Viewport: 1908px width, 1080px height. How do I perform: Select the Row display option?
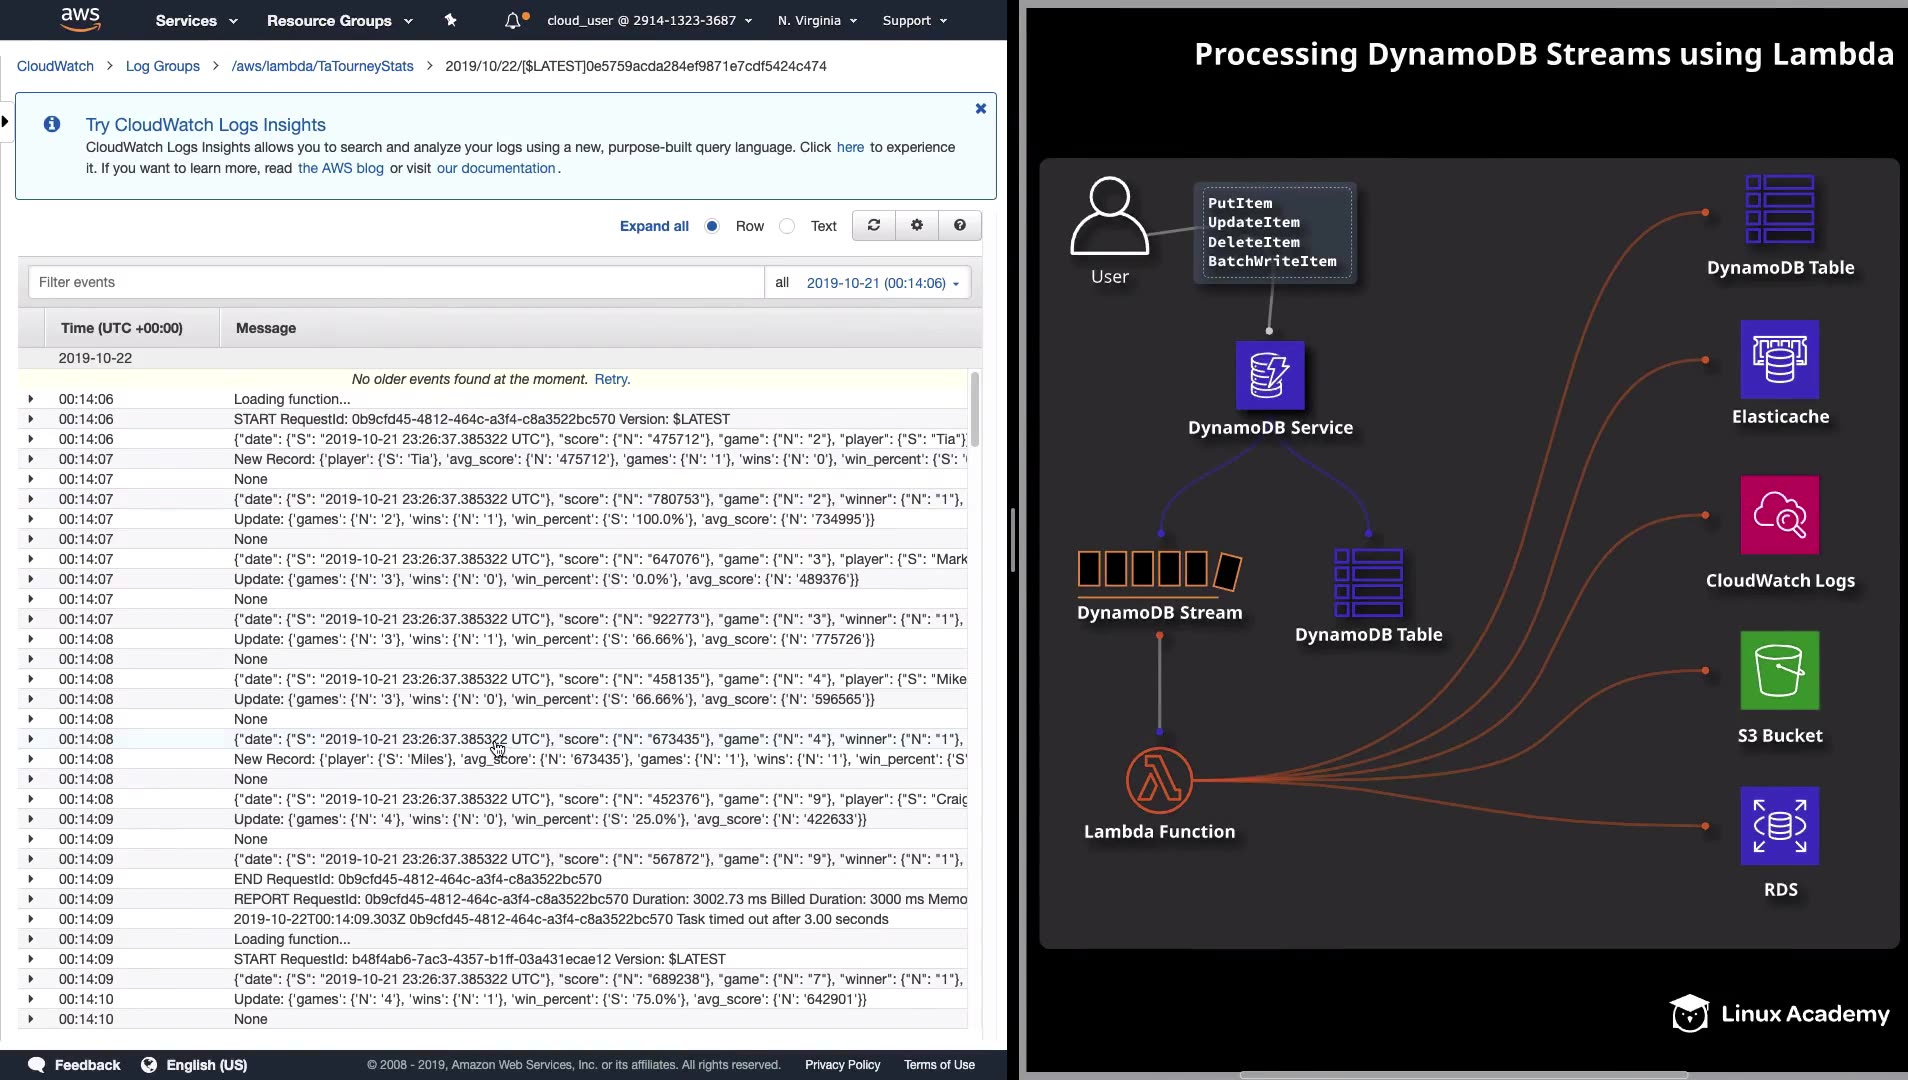712,227
